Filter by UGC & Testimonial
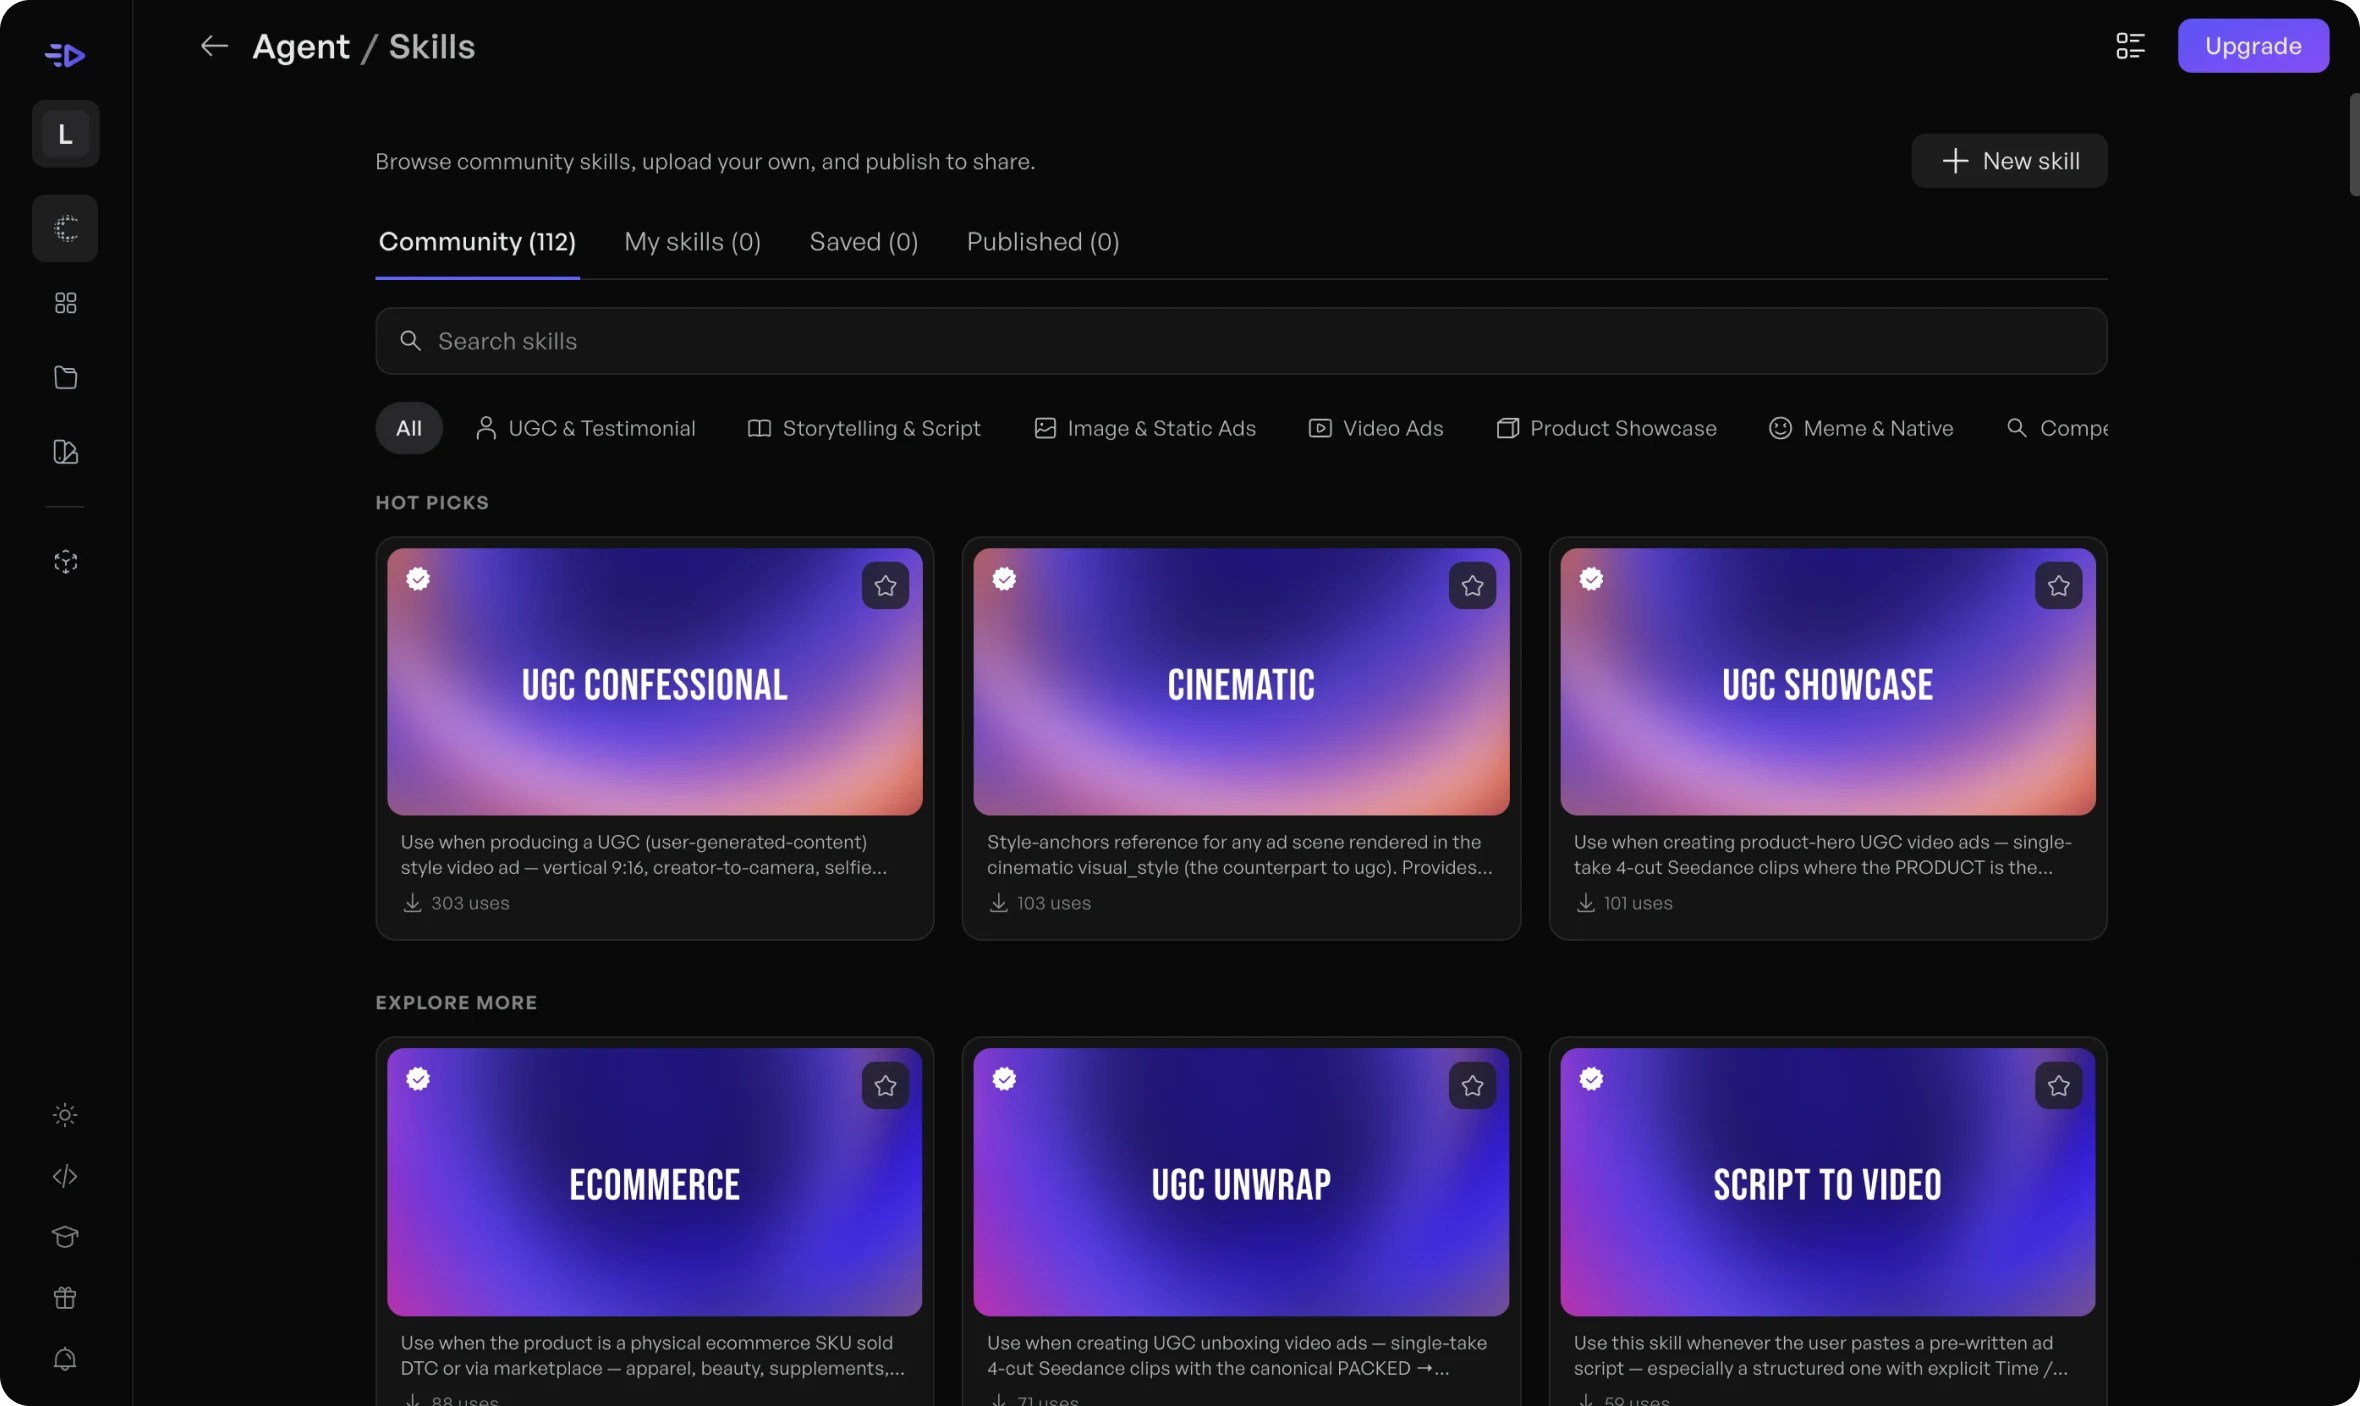This screenshot has height=1406, width=2360. (585, 428)
